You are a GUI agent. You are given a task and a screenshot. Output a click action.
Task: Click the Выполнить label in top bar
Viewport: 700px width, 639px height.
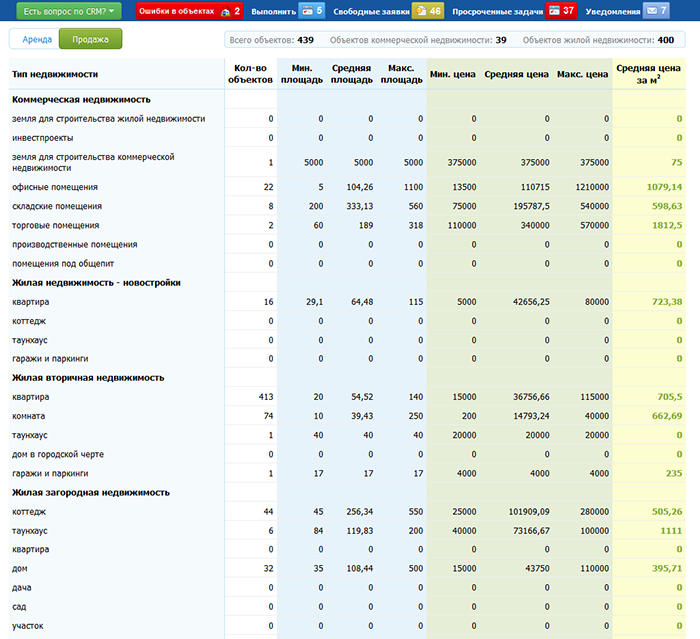(273, 12)
